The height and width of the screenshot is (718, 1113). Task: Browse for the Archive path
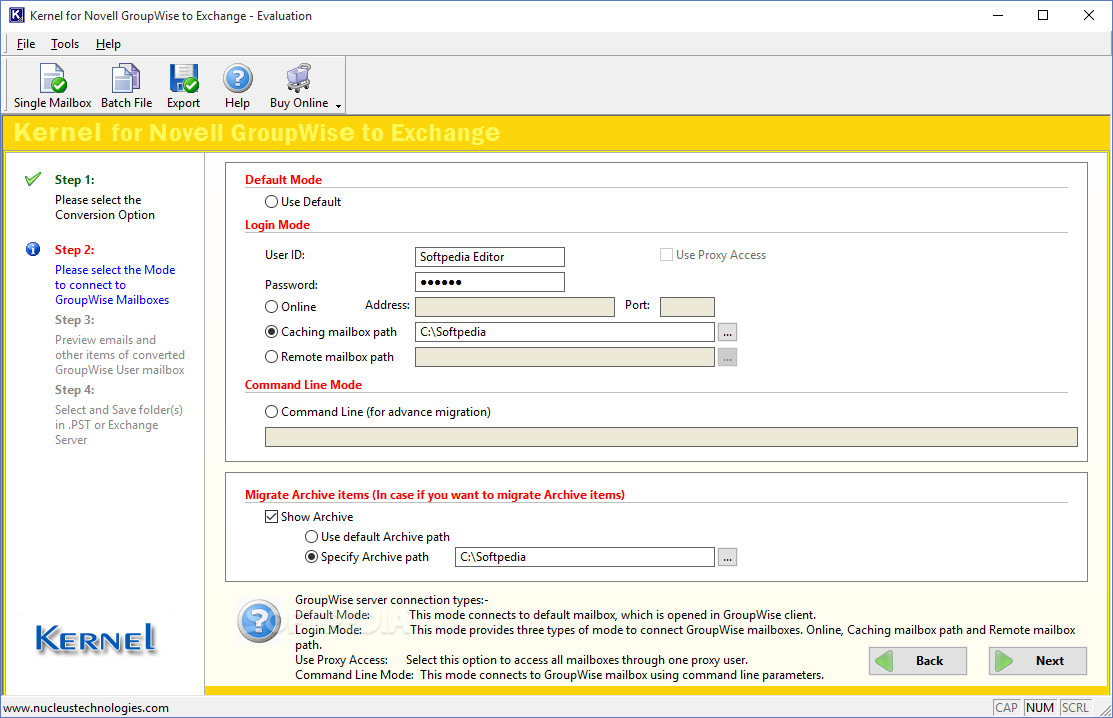pyautogui.click(x=728, y=557)
